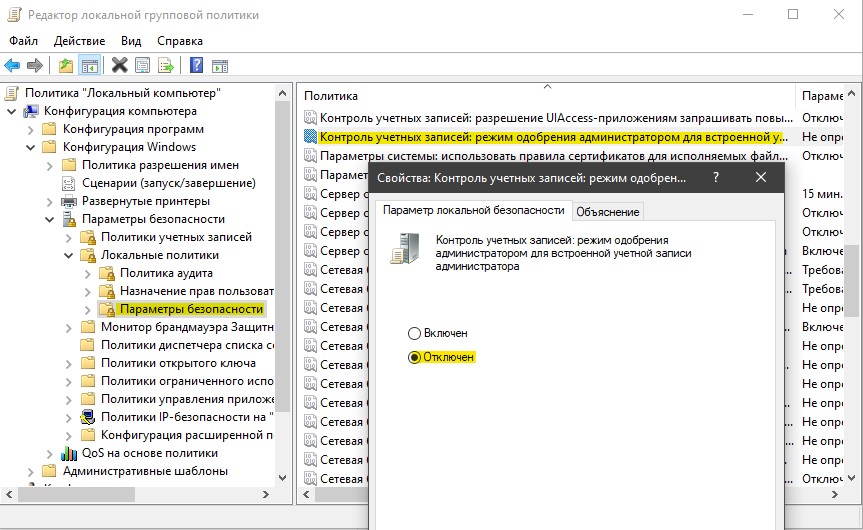
Task: Click the policy icon beside UIAccess row
Action: [310, 118]
